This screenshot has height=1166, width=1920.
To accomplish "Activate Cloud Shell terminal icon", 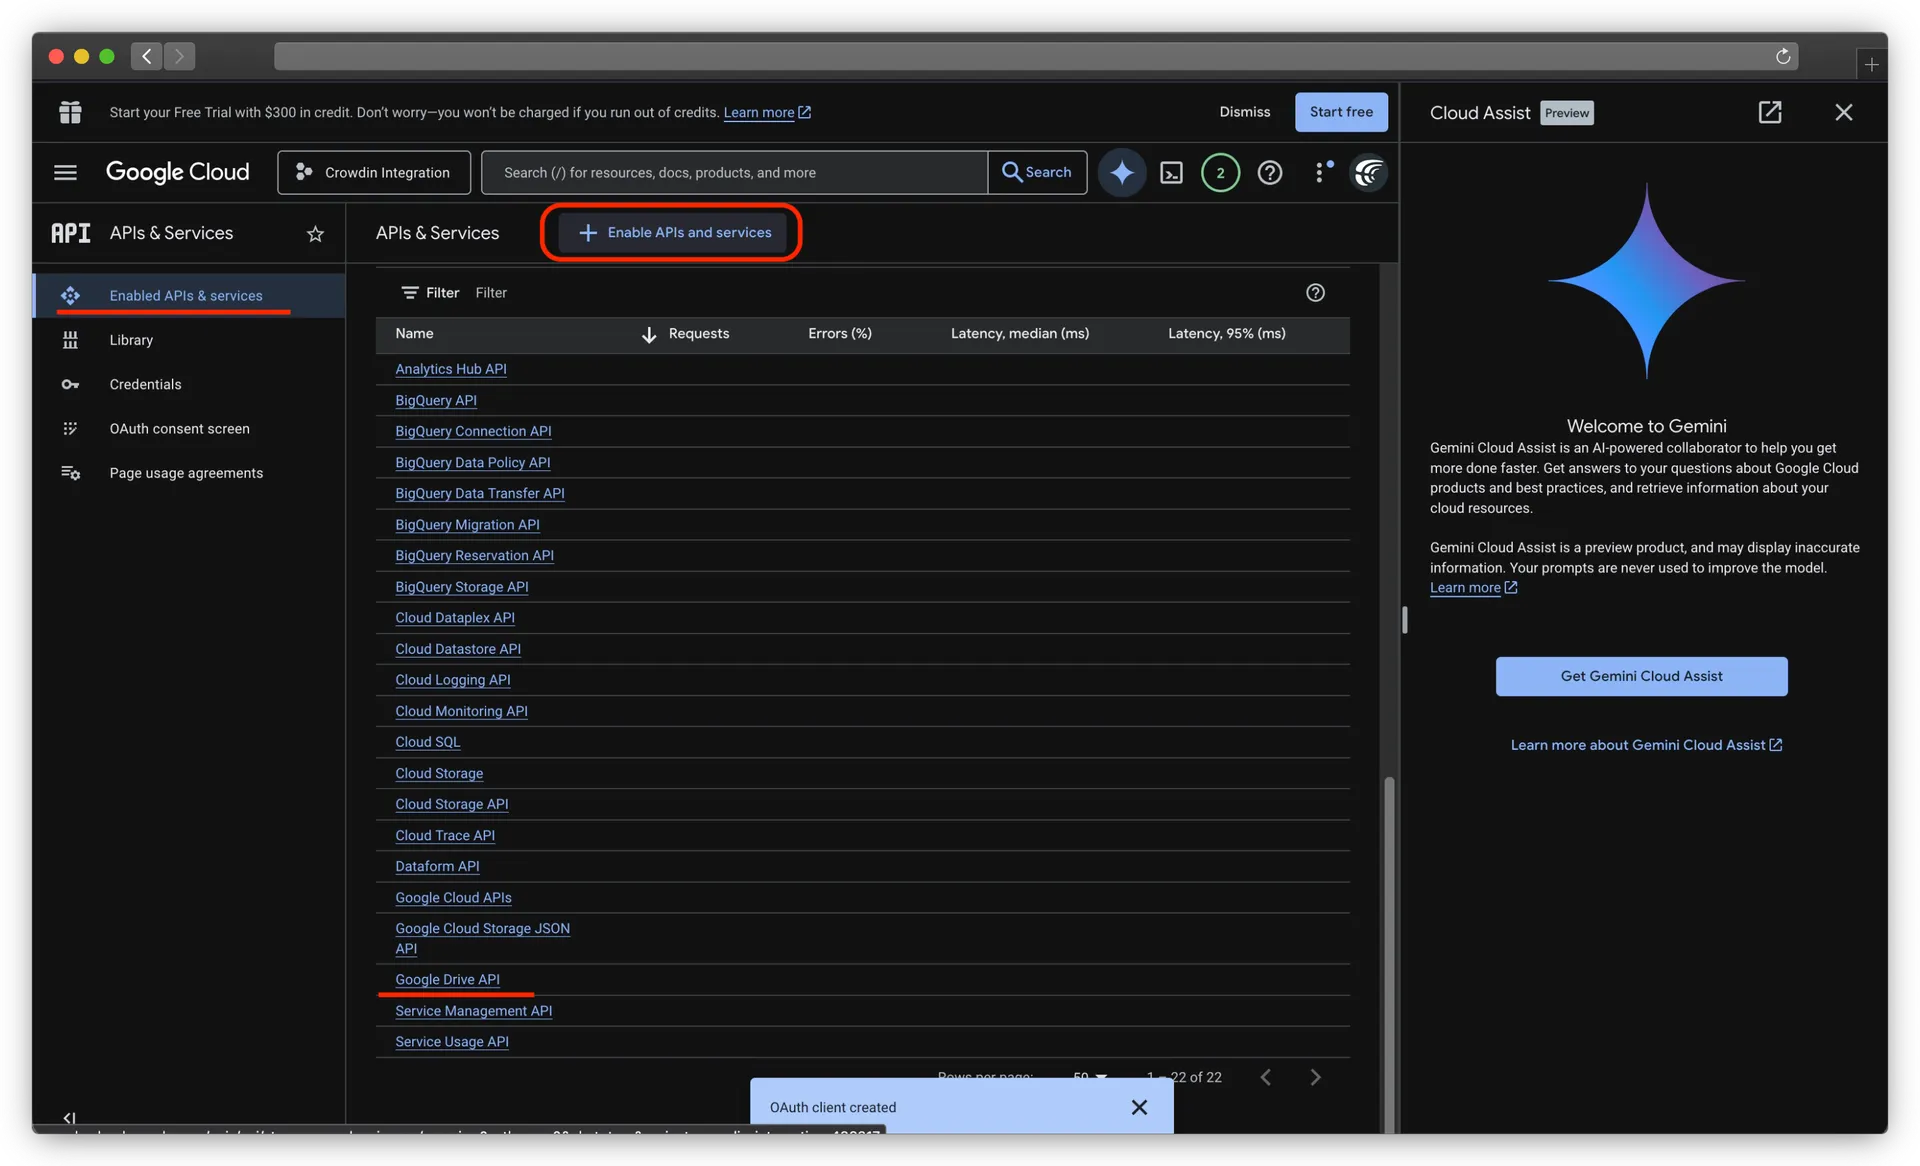I will tap(1171, 172).
